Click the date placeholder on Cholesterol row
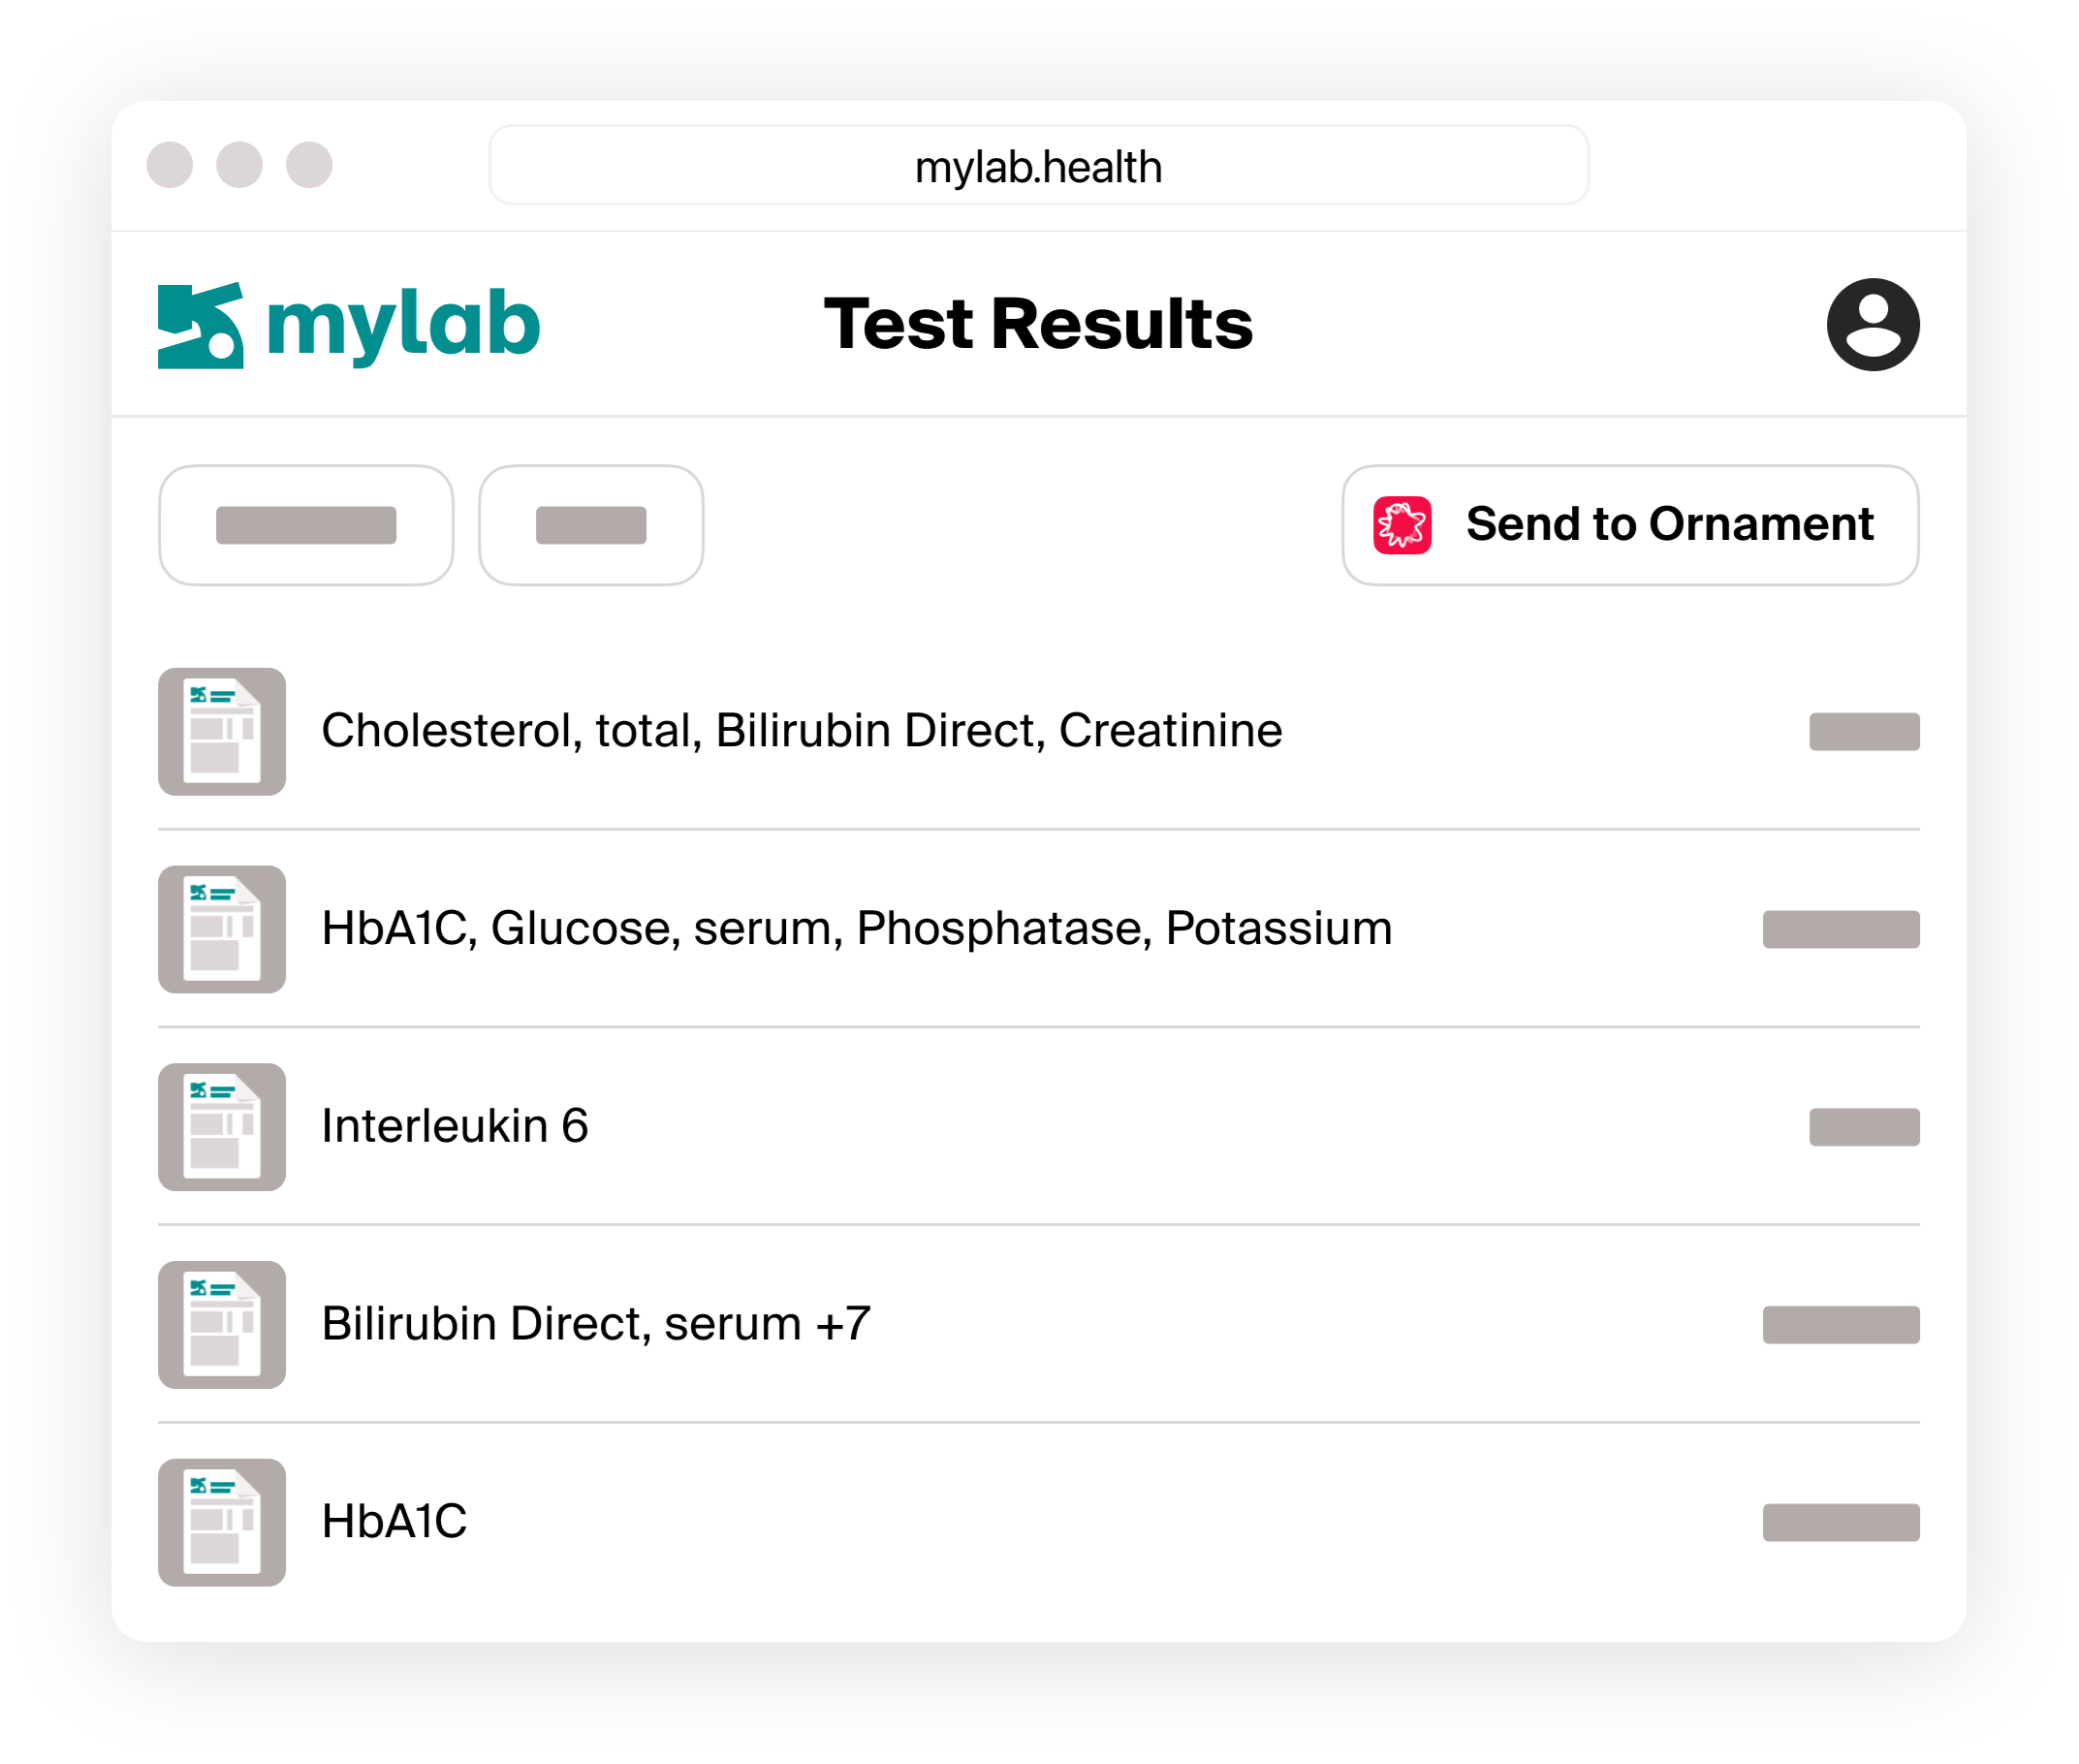 pos(1864,732)
